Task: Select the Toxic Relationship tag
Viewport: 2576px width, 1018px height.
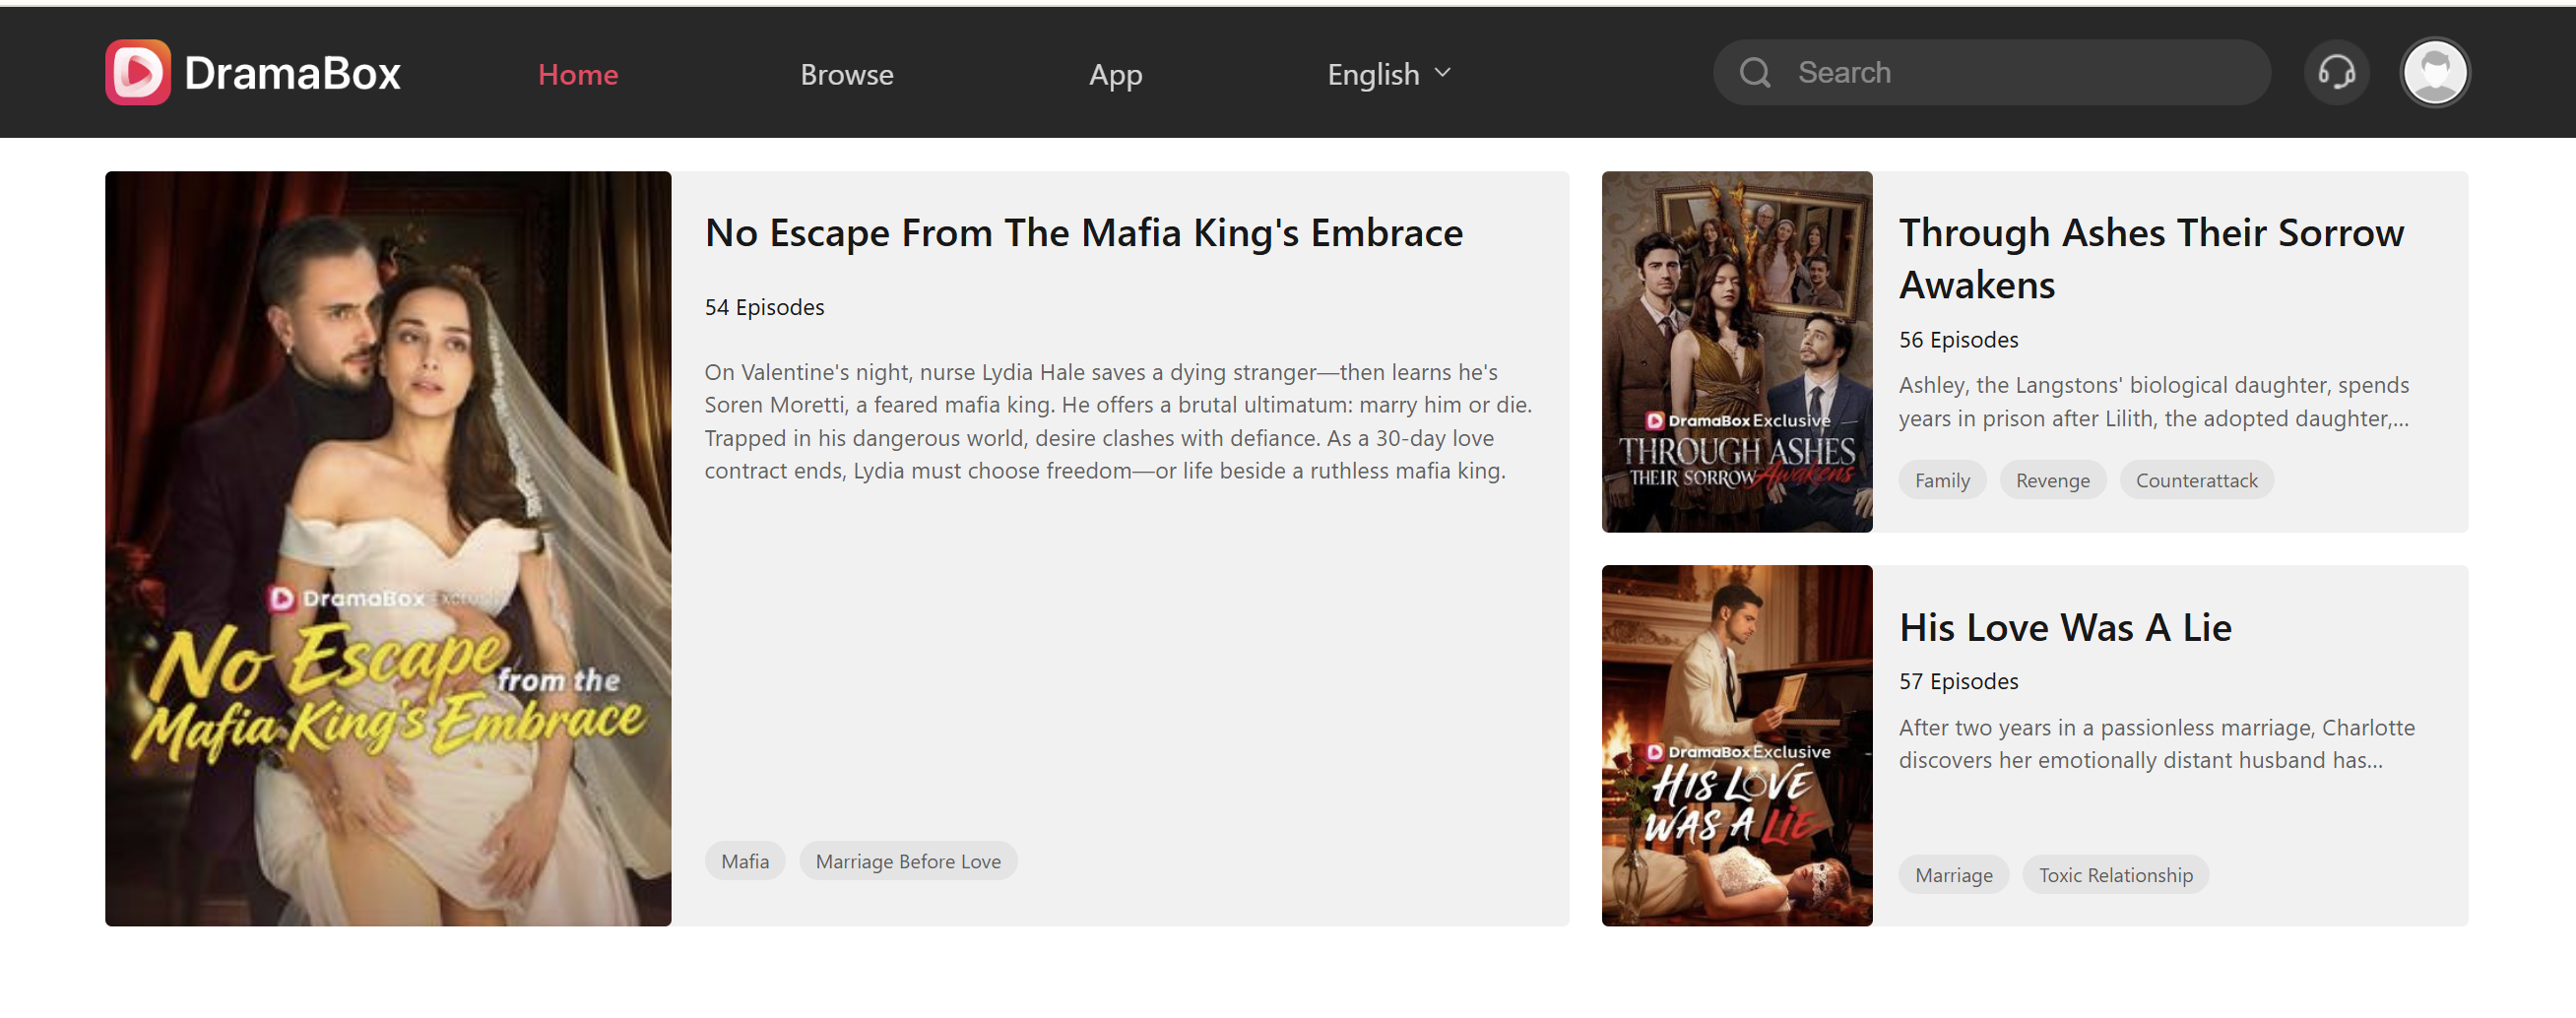Action: tap(2115, 875)
